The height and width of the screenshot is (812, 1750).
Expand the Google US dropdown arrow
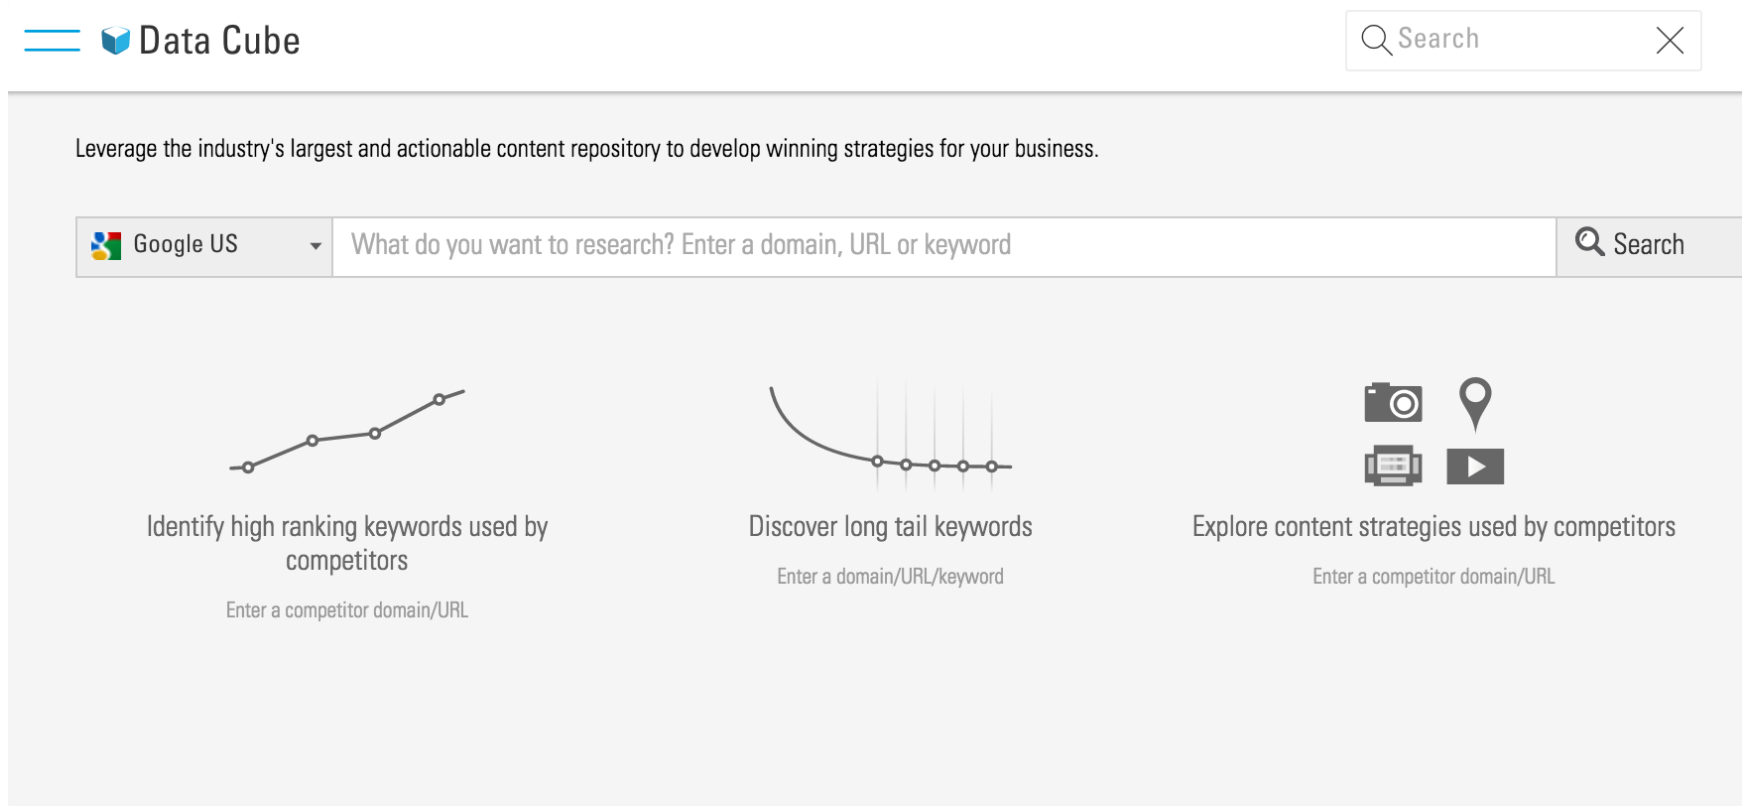[x=315, y=246]
